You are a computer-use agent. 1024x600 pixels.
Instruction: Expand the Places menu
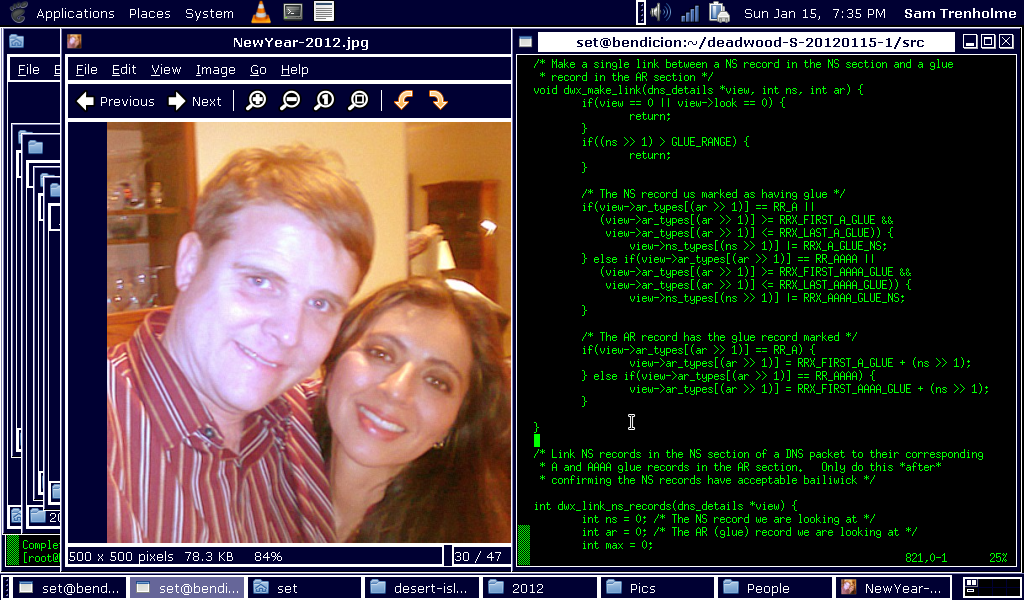point(149,13)
